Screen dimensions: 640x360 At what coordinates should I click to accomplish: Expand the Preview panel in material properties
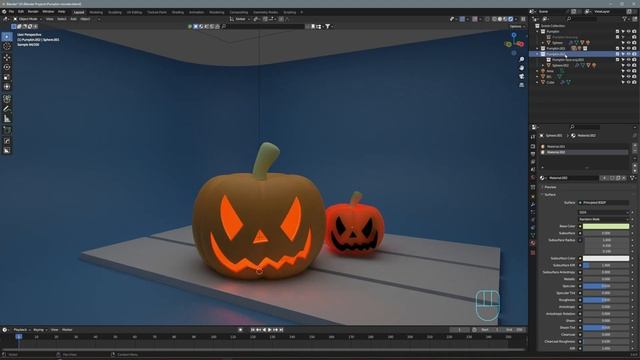[550, 187]
